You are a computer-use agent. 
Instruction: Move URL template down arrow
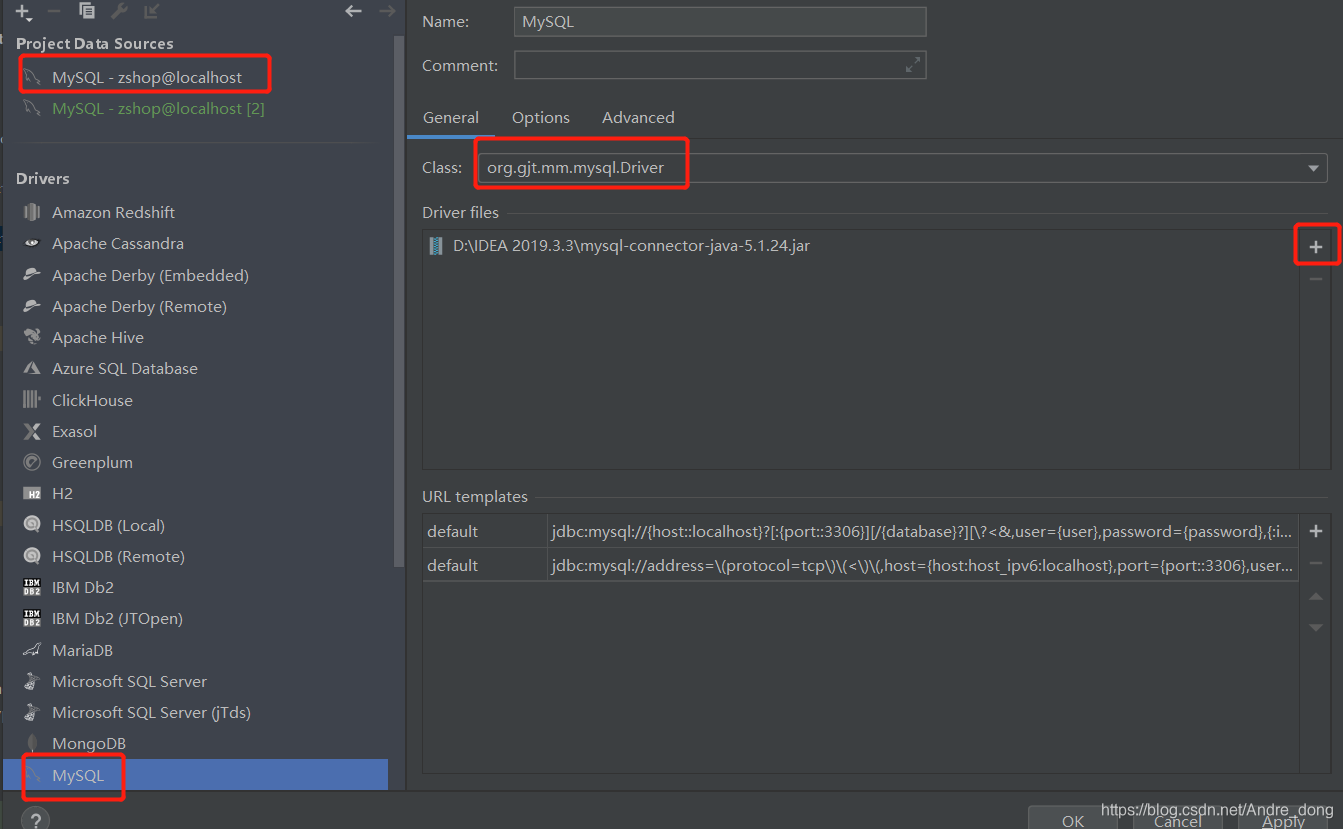point(1316,628)
